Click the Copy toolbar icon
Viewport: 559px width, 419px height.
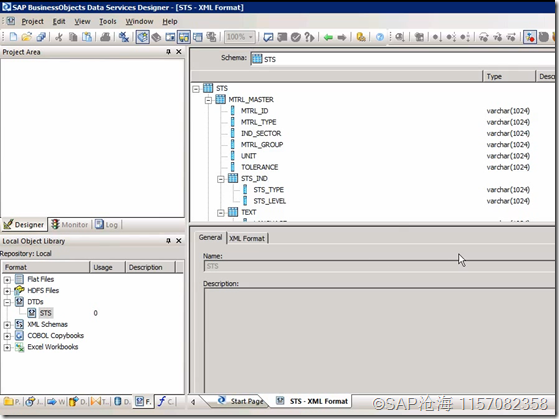click(x=73, y=37)
